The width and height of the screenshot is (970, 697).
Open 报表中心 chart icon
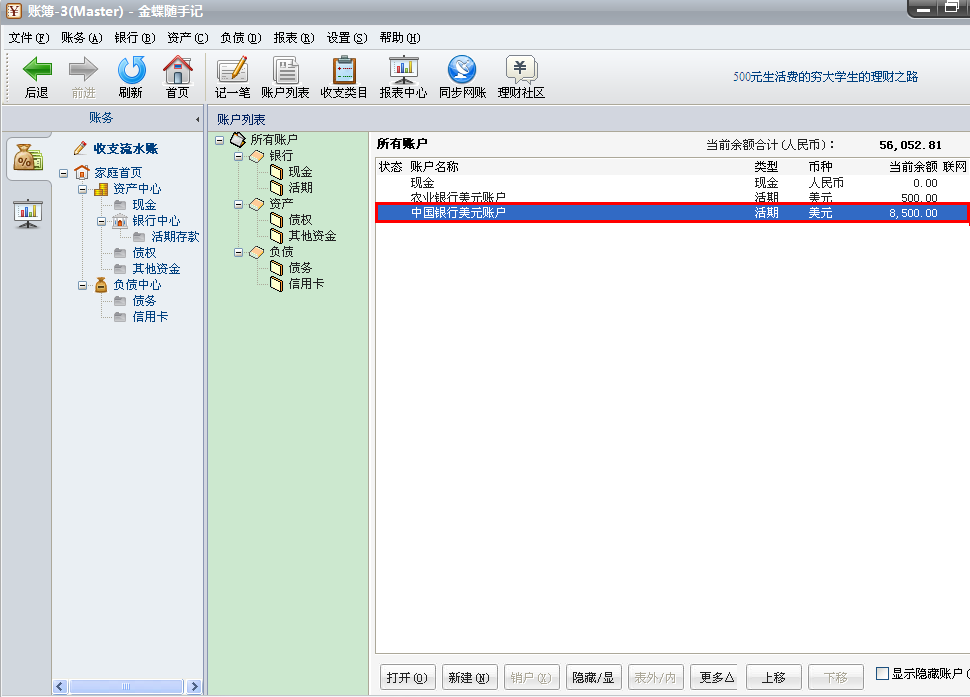403,69
